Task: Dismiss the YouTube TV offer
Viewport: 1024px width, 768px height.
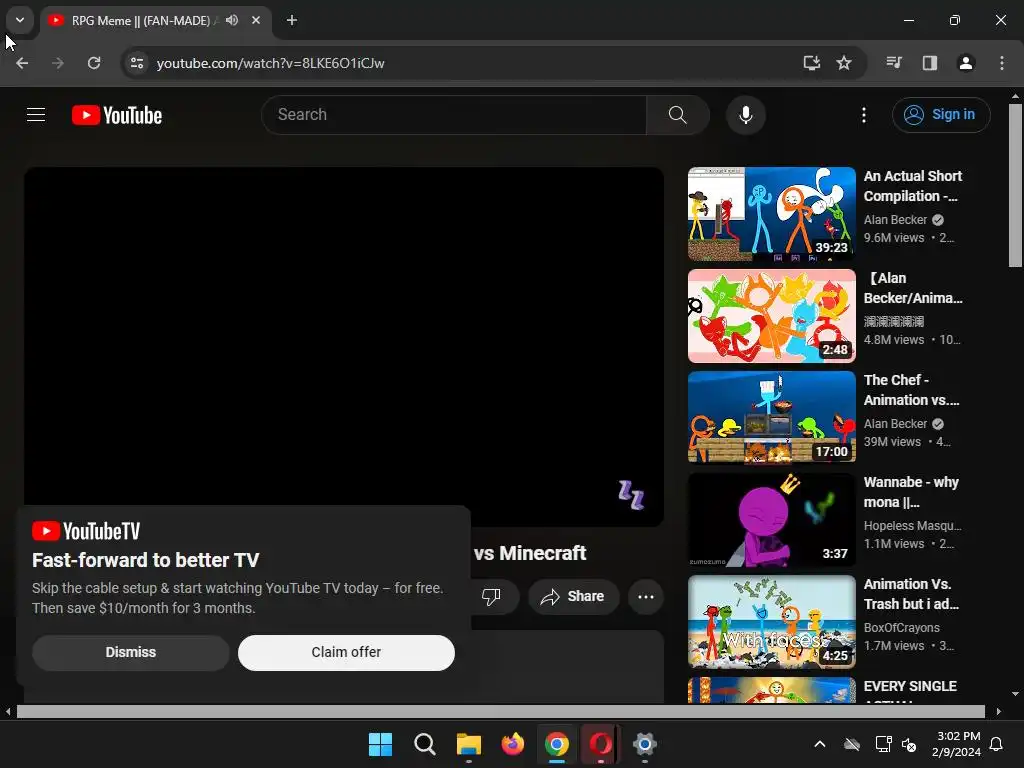Action: [131, 652]
